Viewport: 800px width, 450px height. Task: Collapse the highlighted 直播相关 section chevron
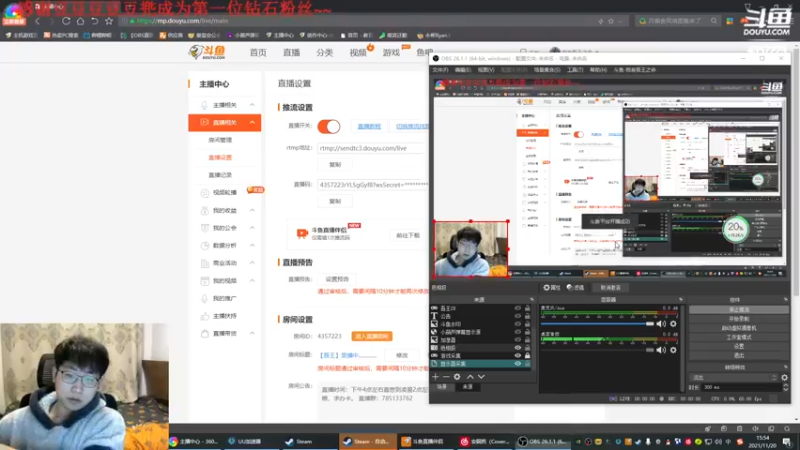(x=252, y=122)
